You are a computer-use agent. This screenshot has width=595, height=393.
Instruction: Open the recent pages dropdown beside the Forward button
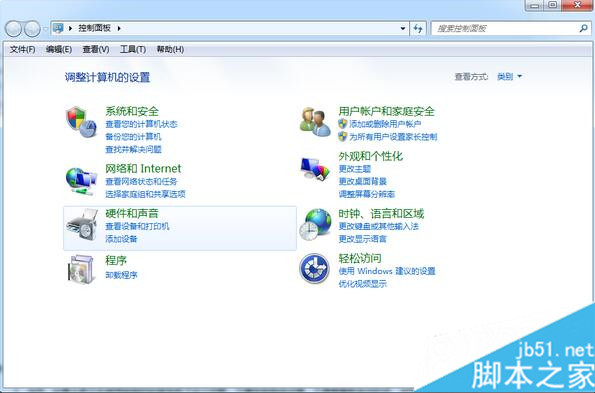click(45, 28)
